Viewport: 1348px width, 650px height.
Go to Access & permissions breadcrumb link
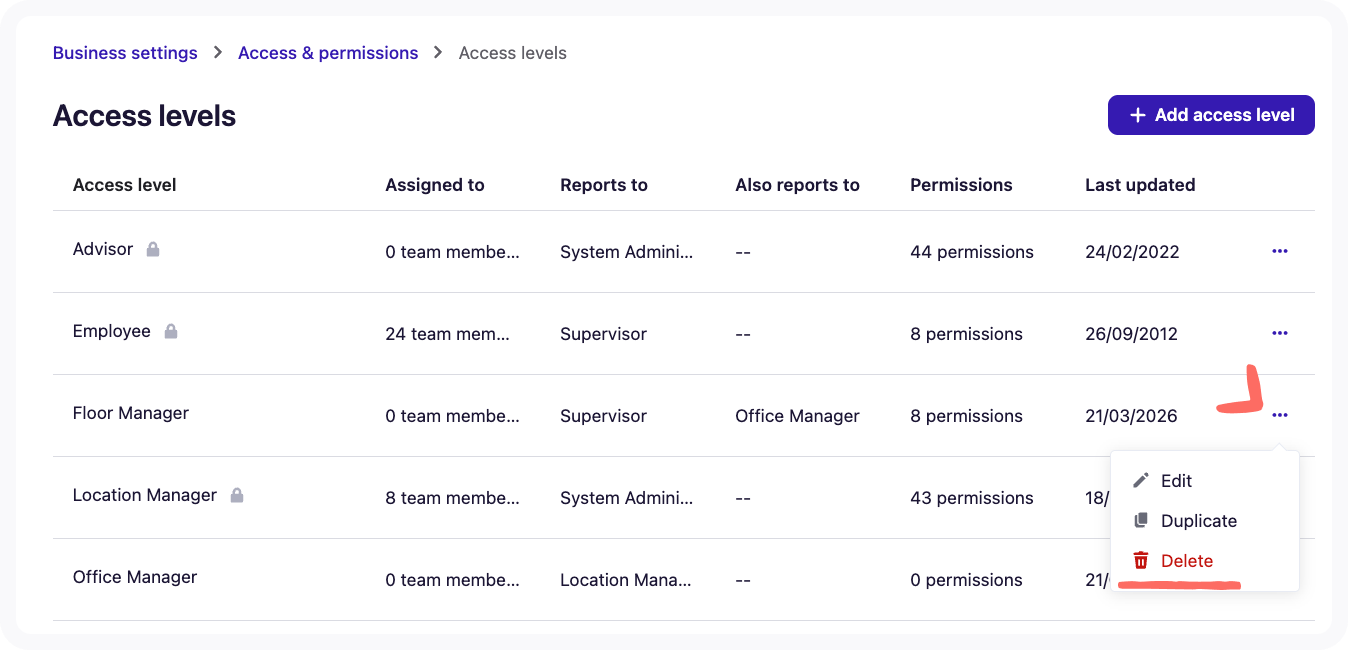[x=328, y=52]
